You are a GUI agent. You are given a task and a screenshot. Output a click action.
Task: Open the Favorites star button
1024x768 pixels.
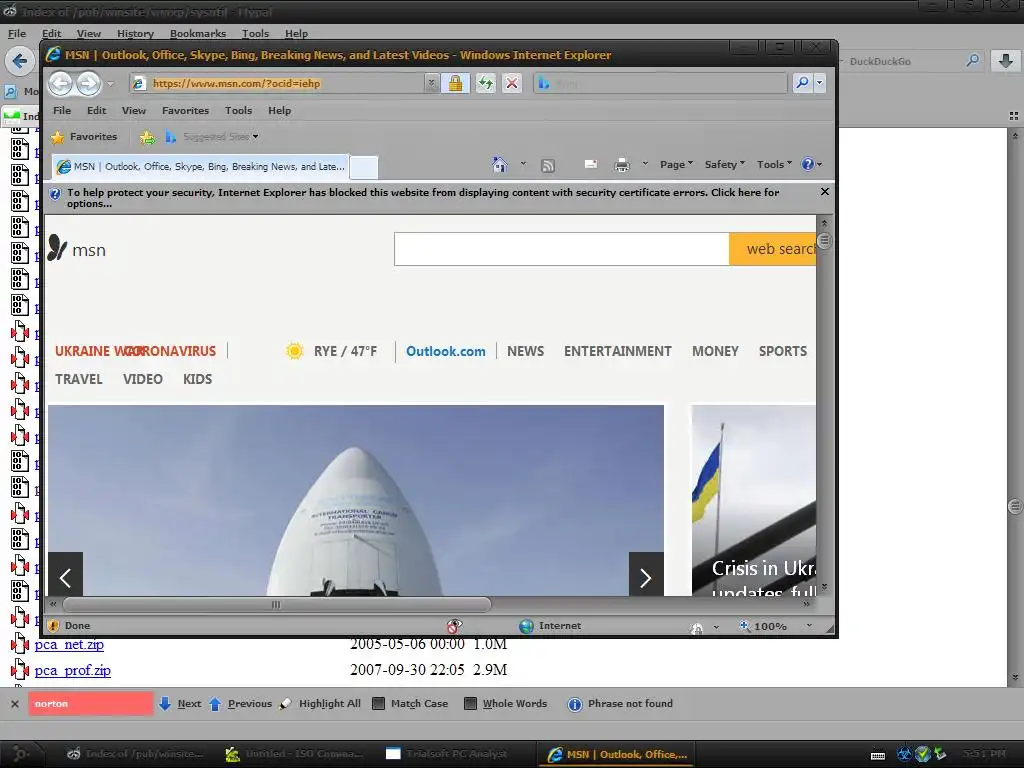85,136
